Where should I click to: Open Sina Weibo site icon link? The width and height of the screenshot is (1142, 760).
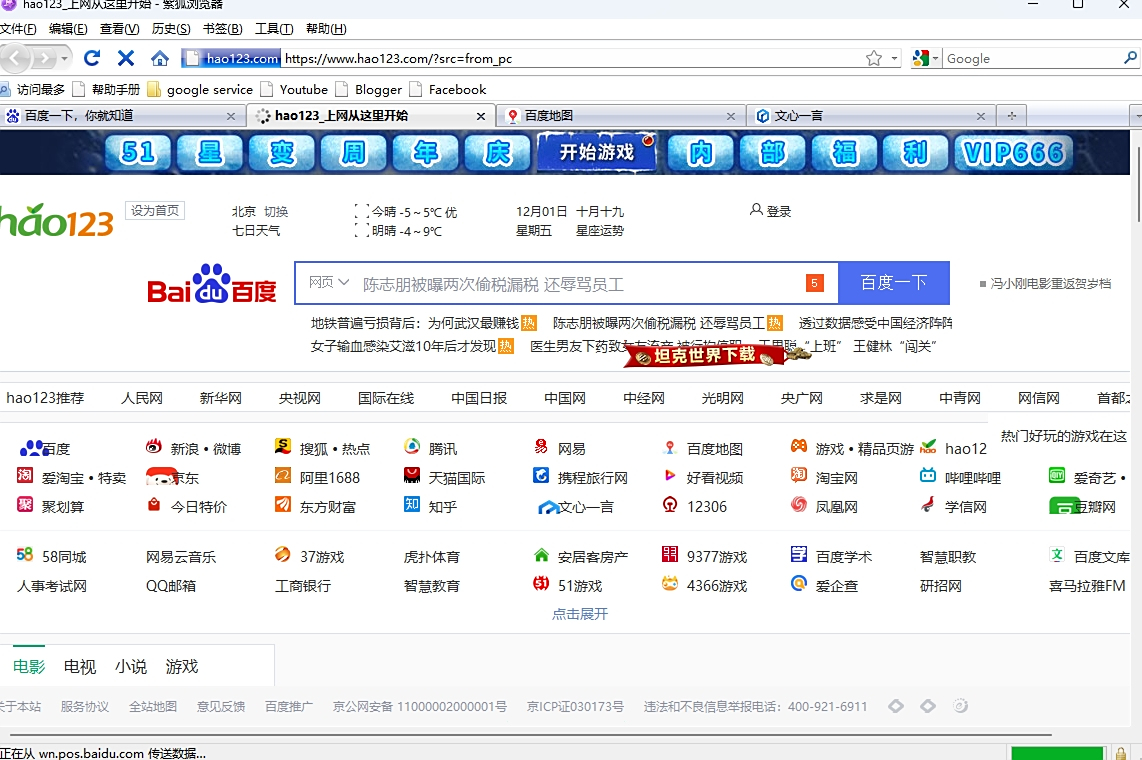click(x=154, y=447)
